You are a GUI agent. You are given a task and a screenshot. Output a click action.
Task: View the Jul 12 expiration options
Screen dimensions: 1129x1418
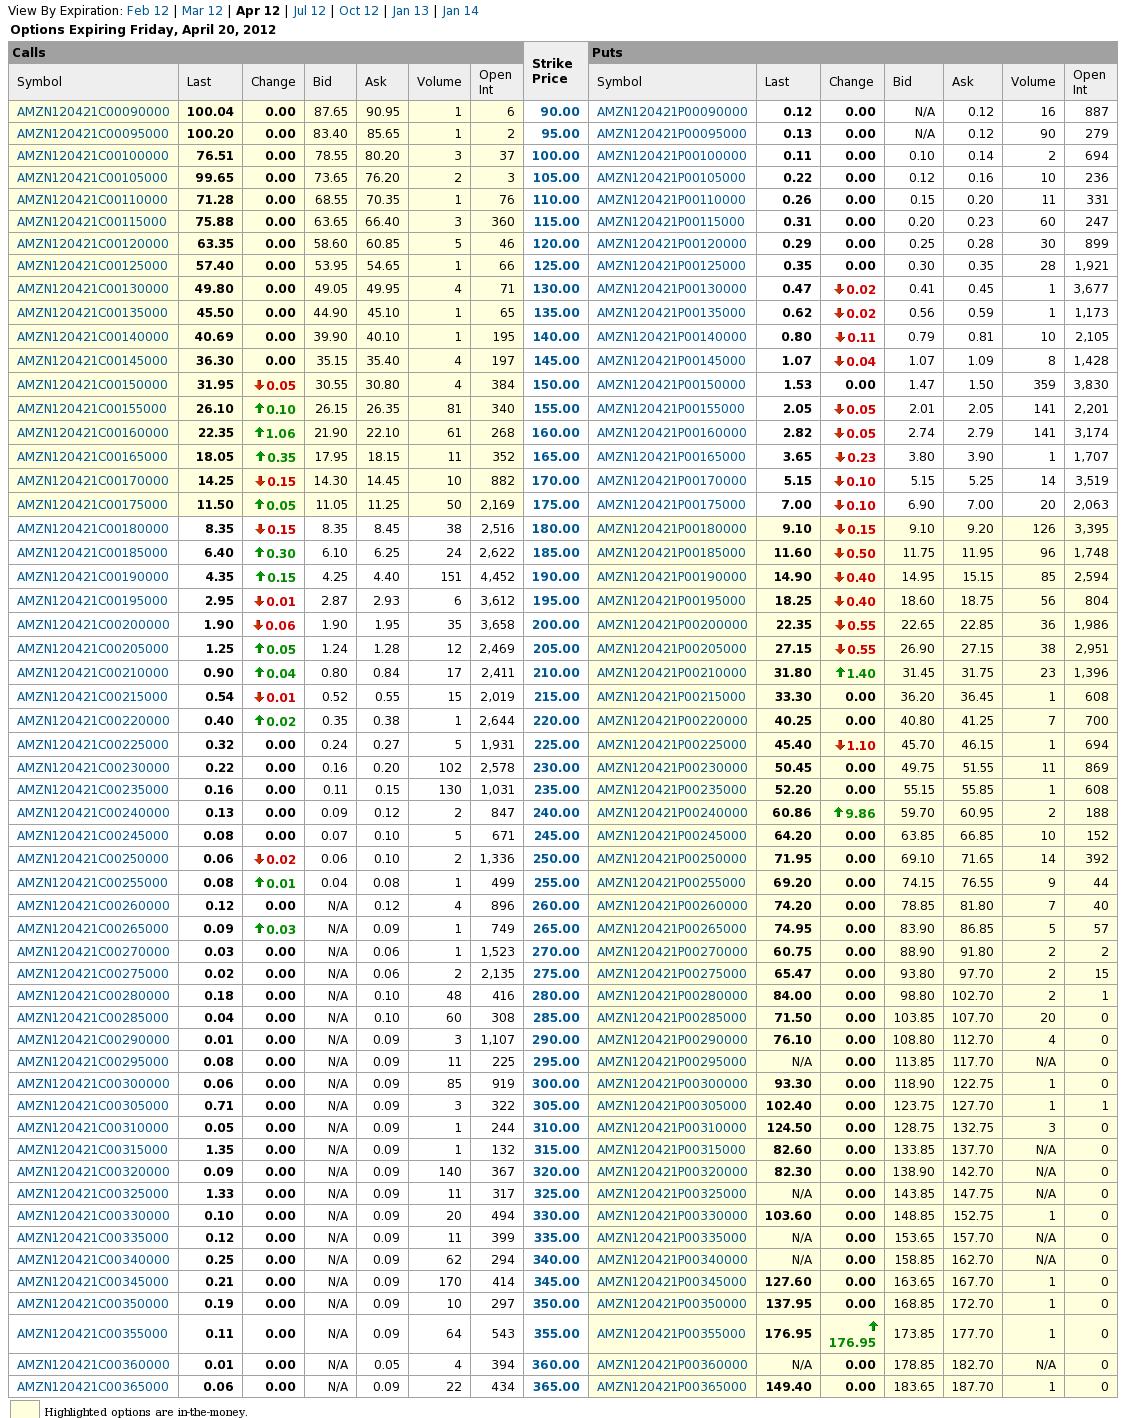310,11
